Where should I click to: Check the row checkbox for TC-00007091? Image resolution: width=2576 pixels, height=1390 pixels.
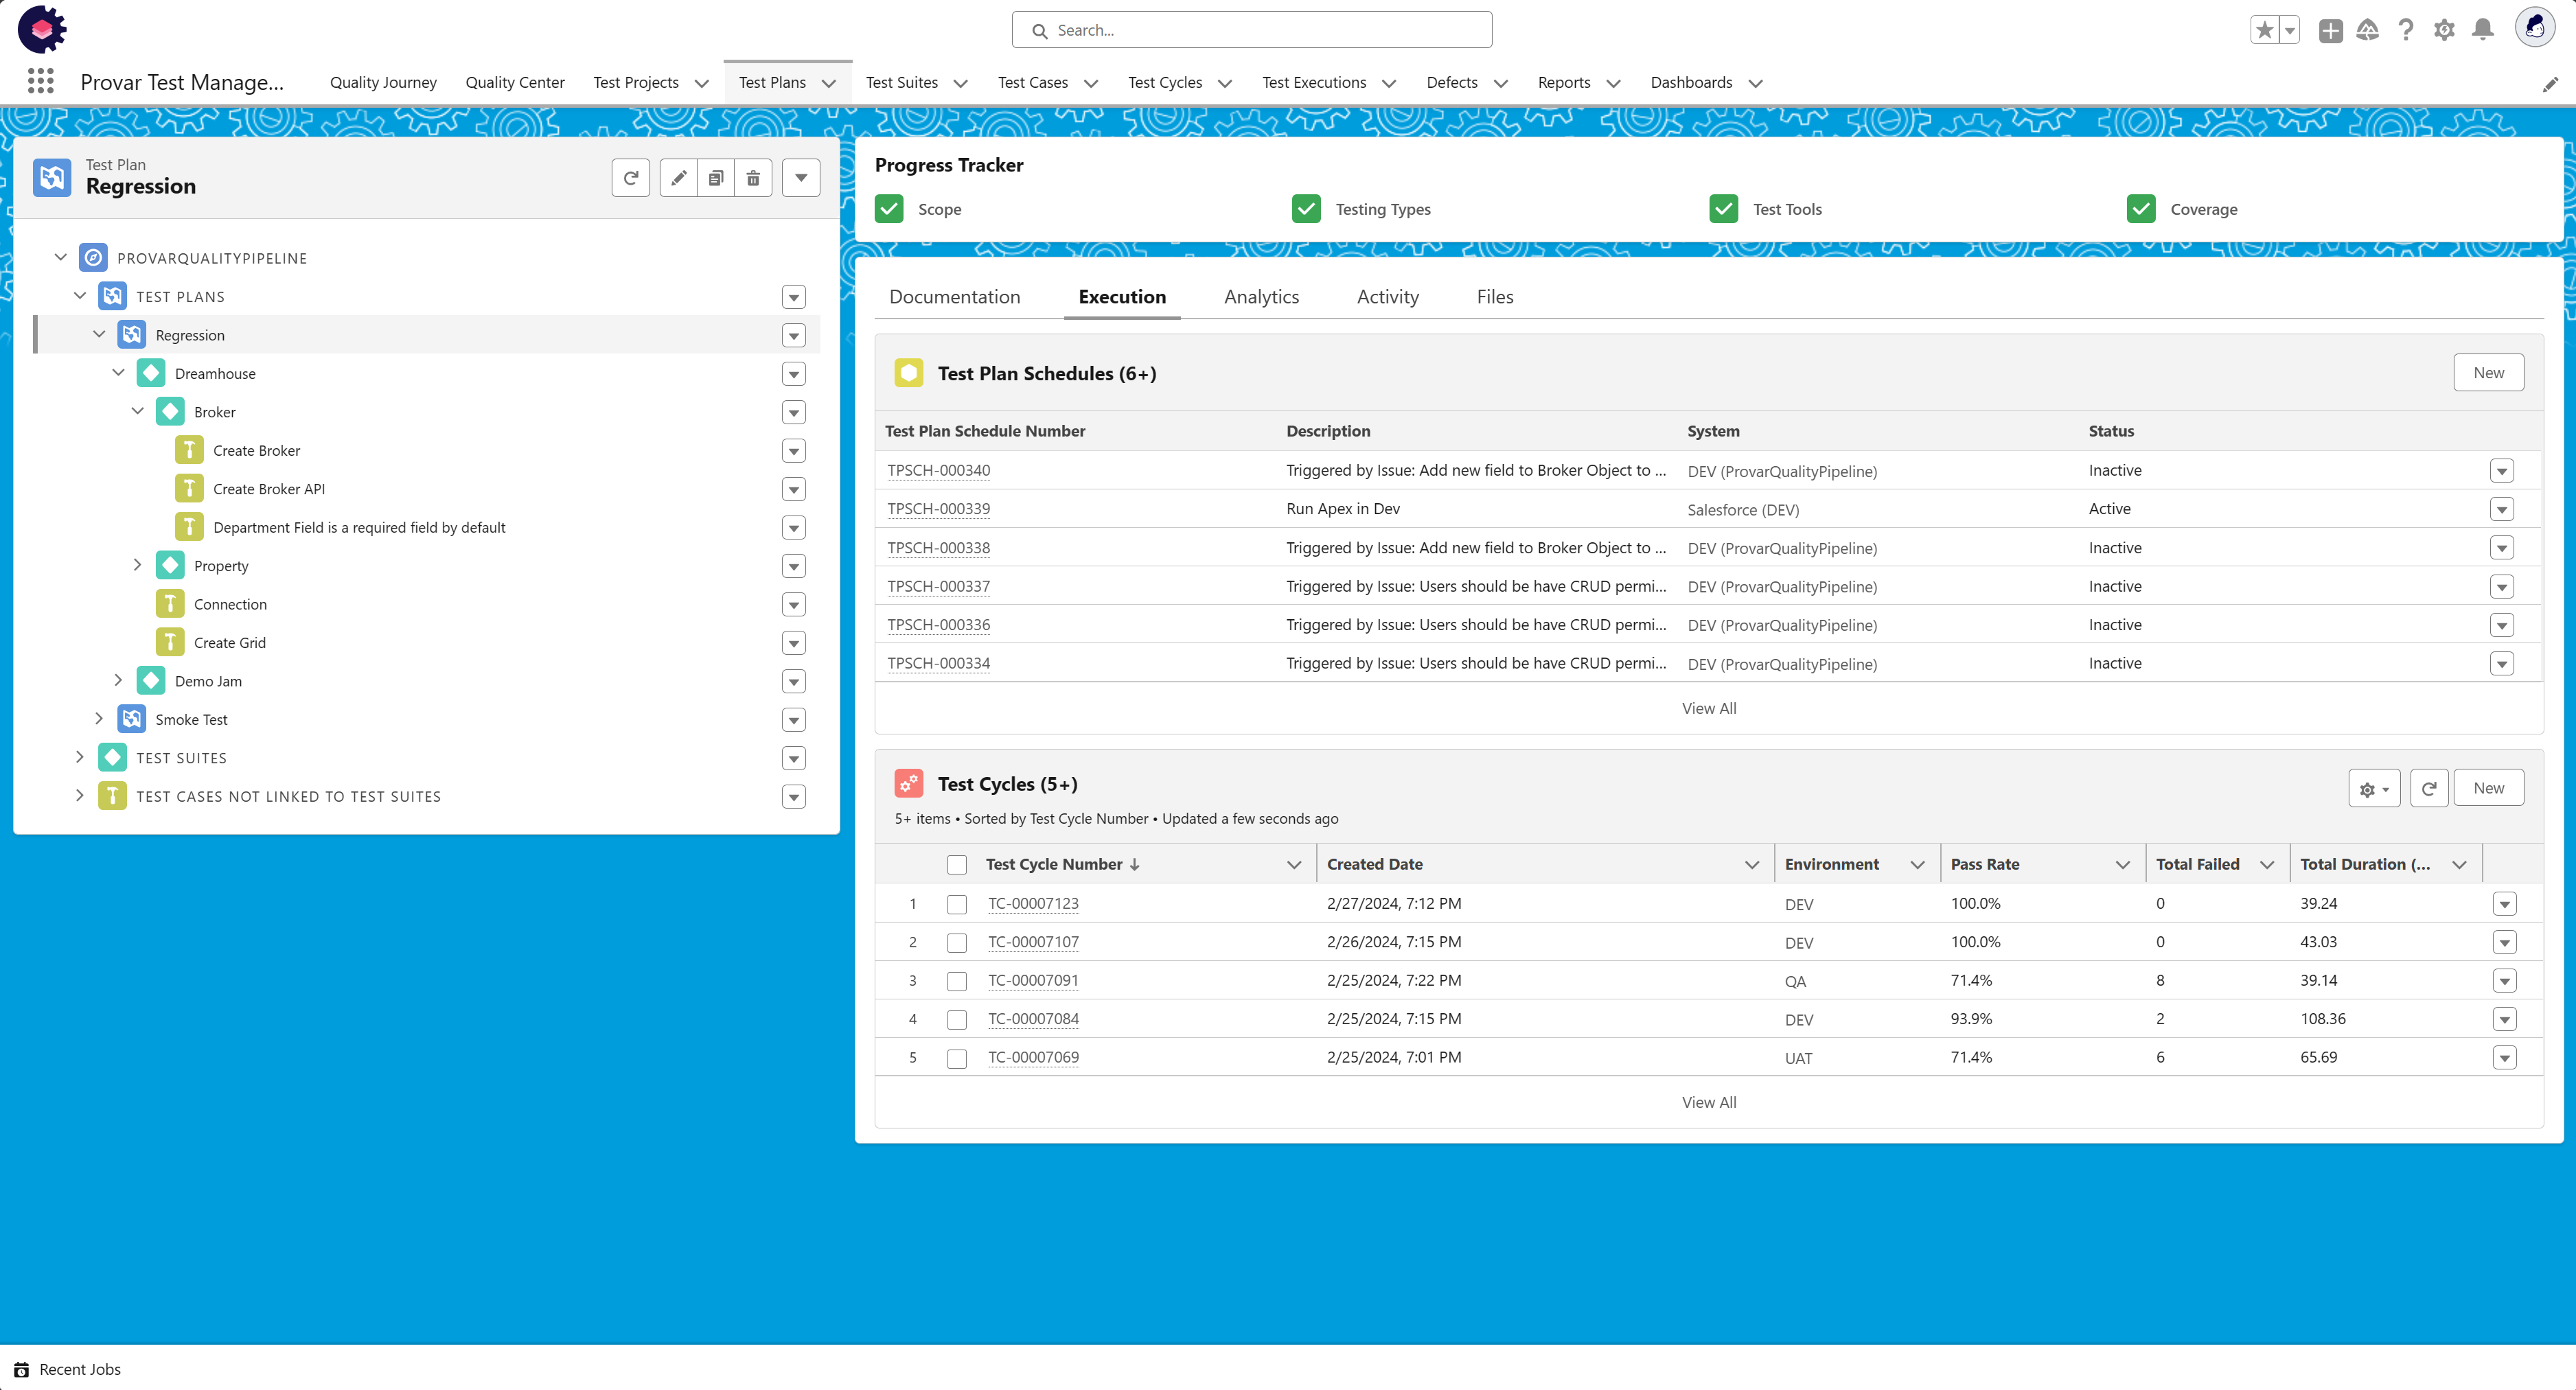(x=956, y=981)
